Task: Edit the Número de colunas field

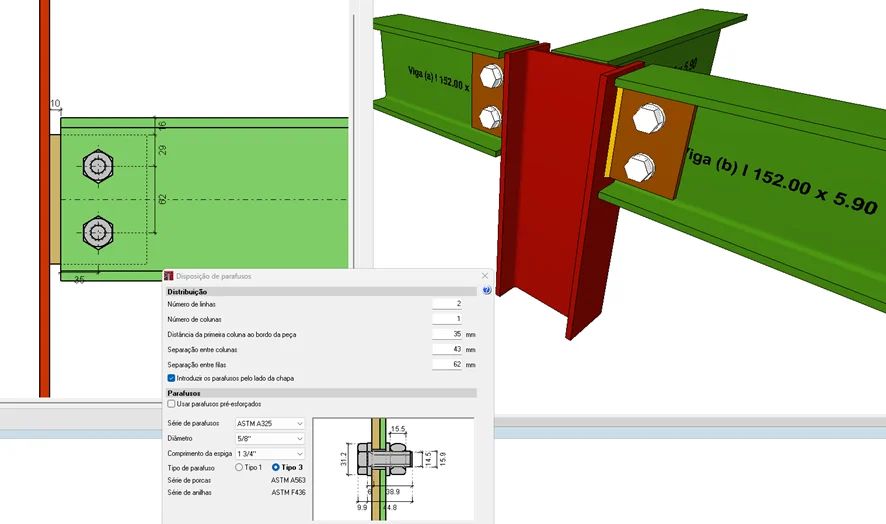Action: [x=448, y=319]
